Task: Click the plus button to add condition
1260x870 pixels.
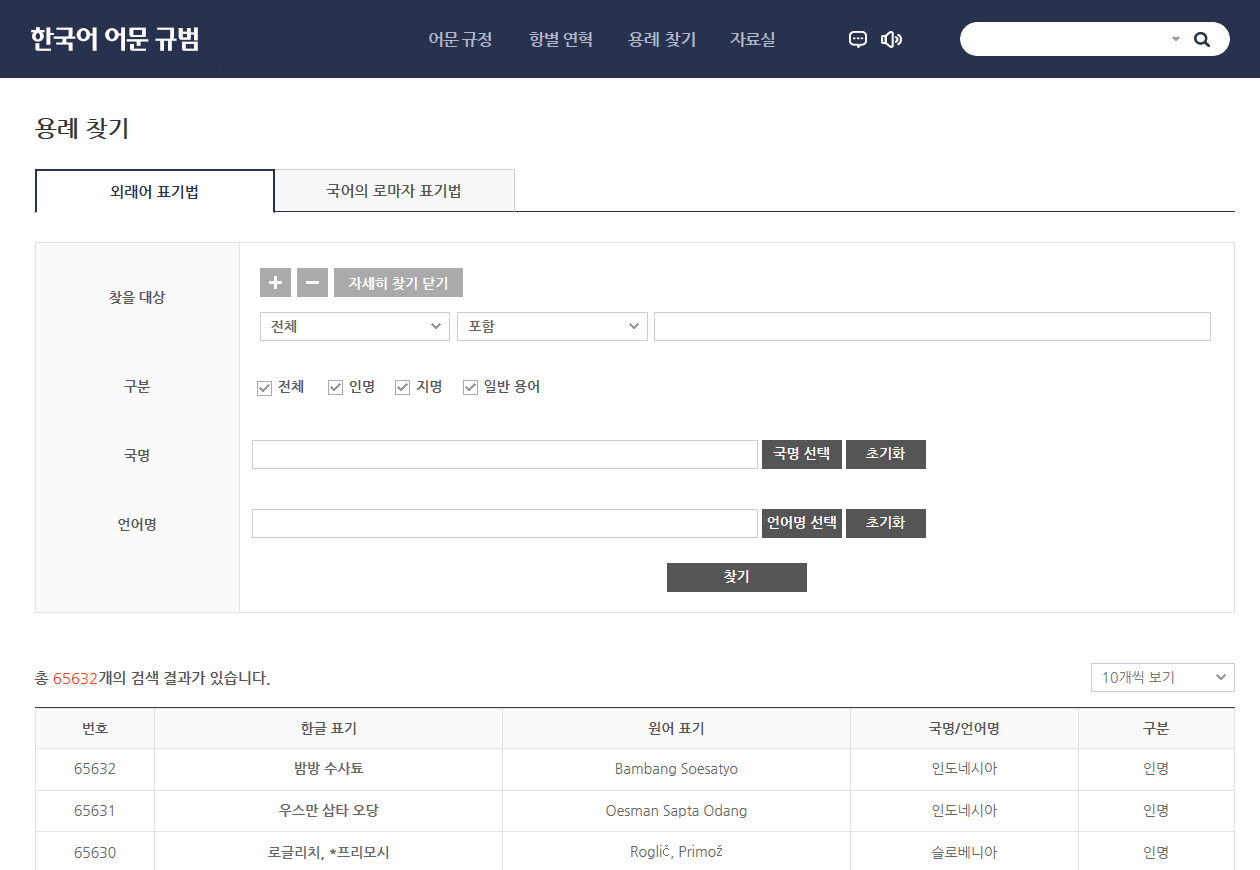Action: (275, 283)
